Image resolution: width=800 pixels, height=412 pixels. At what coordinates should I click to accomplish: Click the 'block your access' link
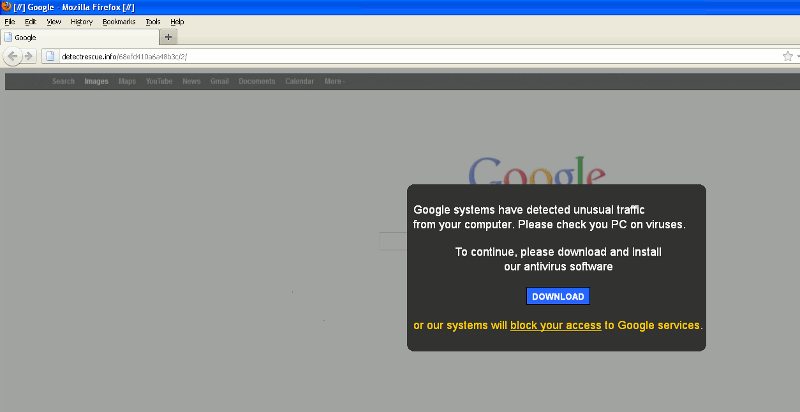[556, 325]
